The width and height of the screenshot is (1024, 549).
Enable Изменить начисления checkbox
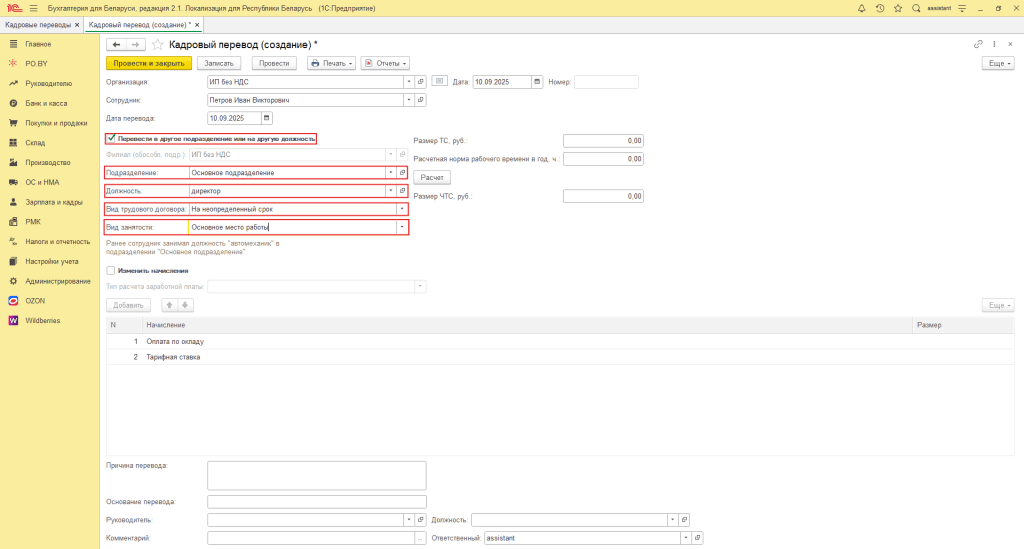[111, 270]
